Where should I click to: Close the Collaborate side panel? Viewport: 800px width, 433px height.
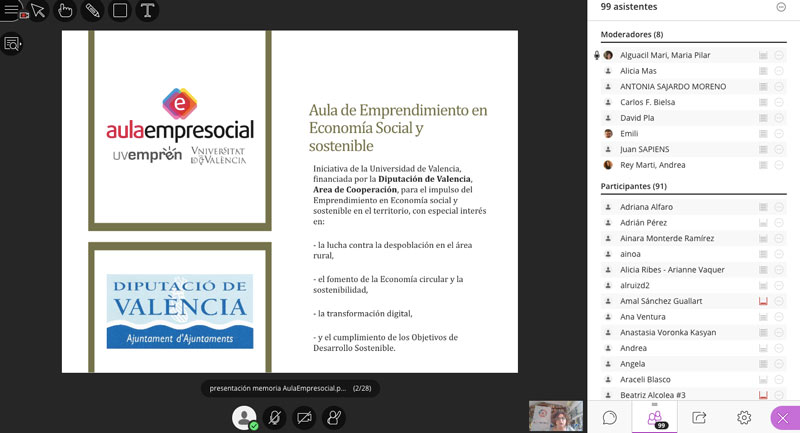coord(783,417)
